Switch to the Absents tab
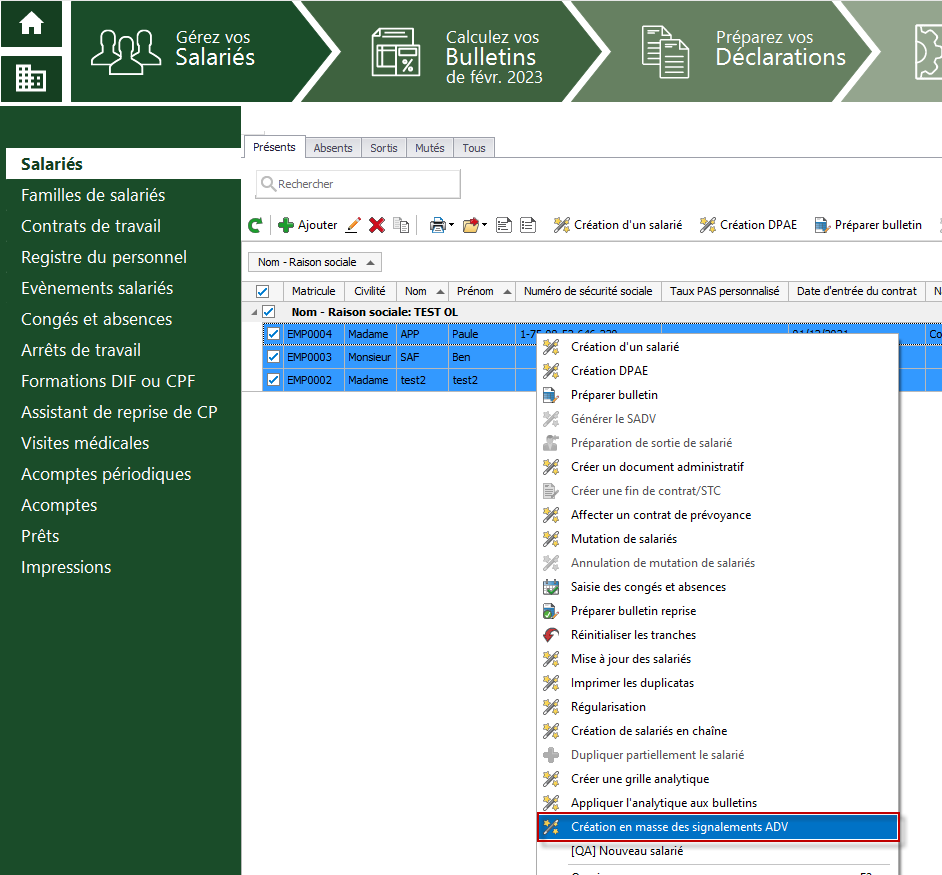Viewport: 942px width, 875px height. point(333,148)
